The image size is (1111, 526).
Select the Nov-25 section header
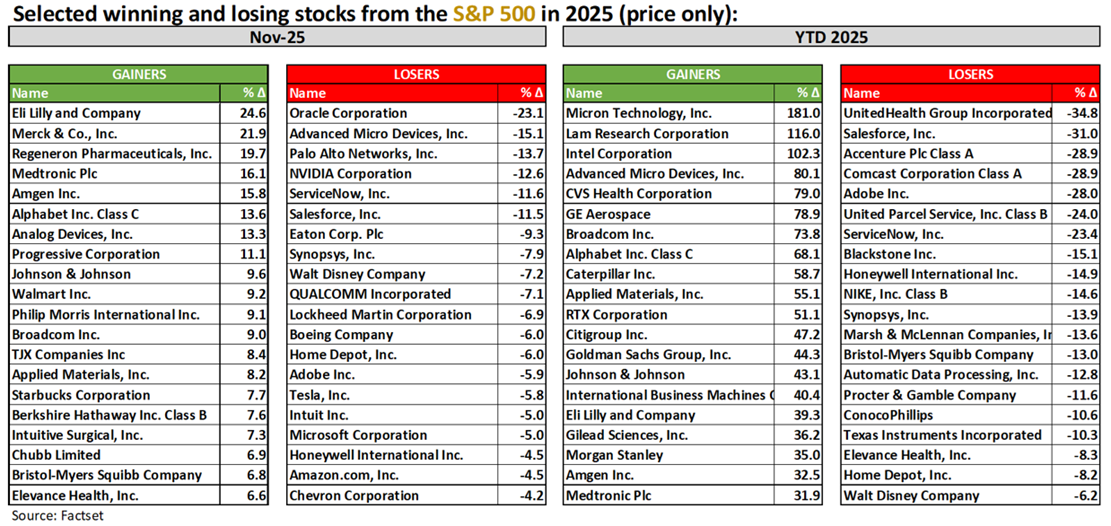coord(277,37)
